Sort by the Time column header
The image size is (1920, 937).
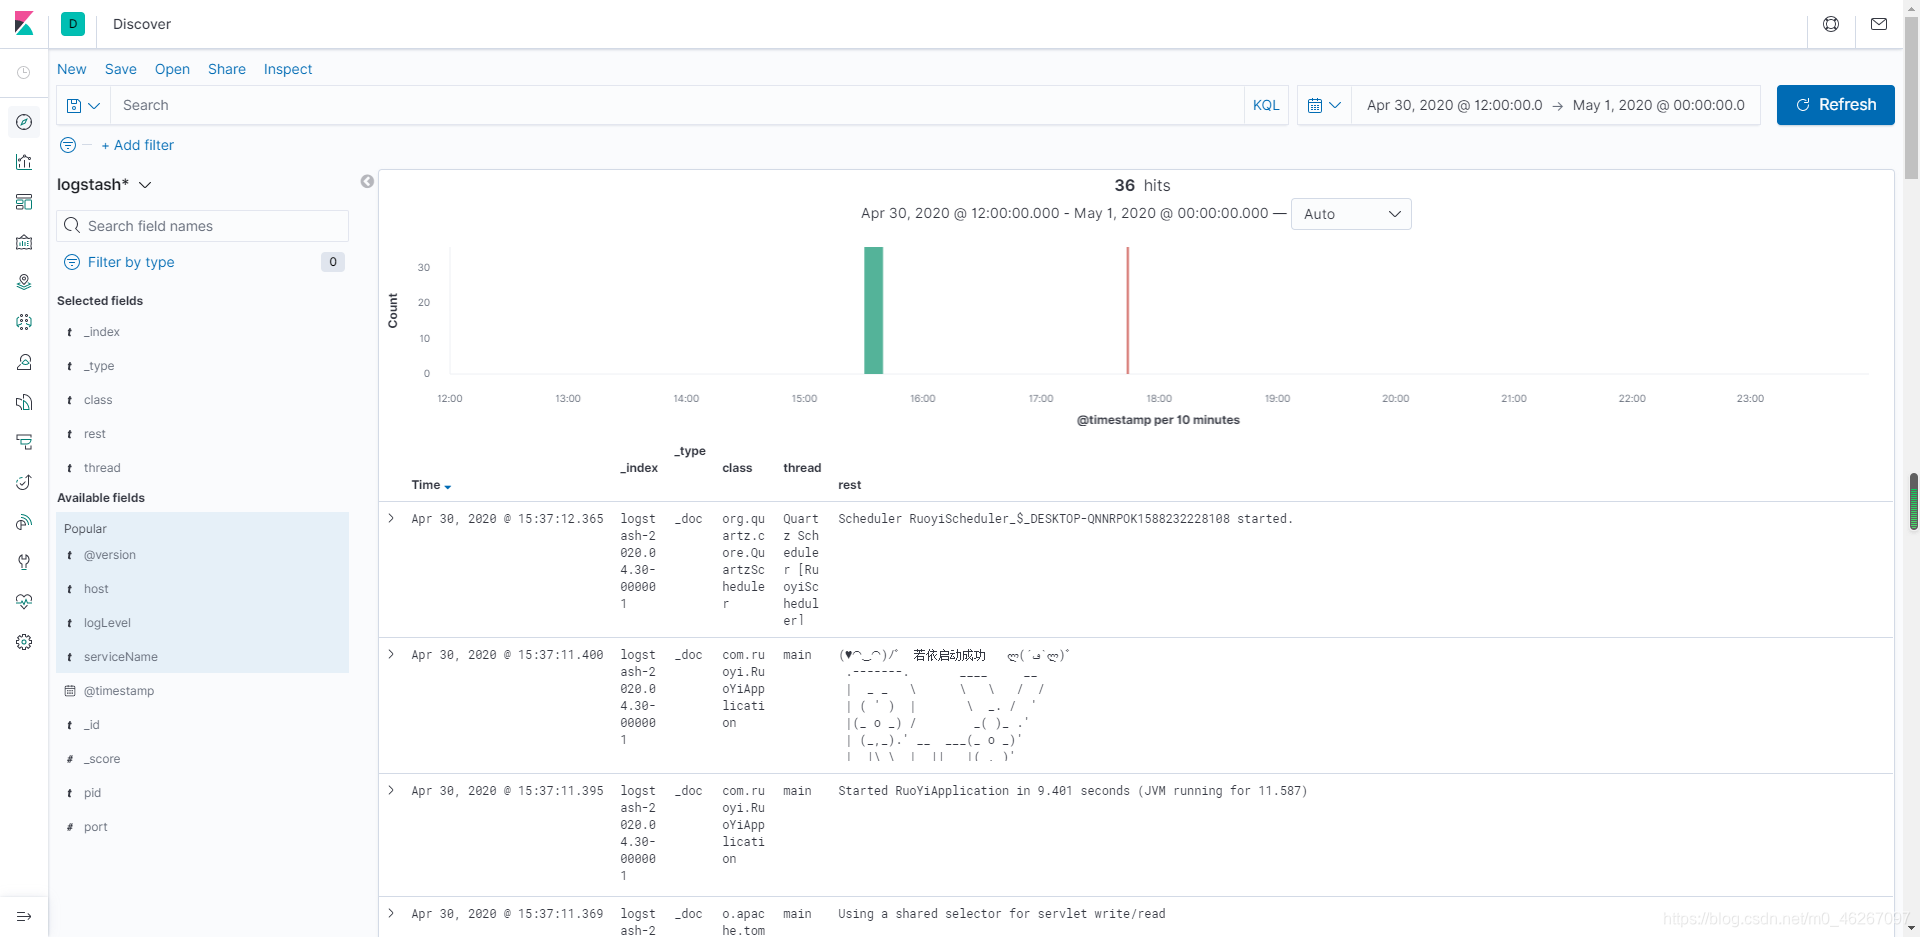(431, 485)
